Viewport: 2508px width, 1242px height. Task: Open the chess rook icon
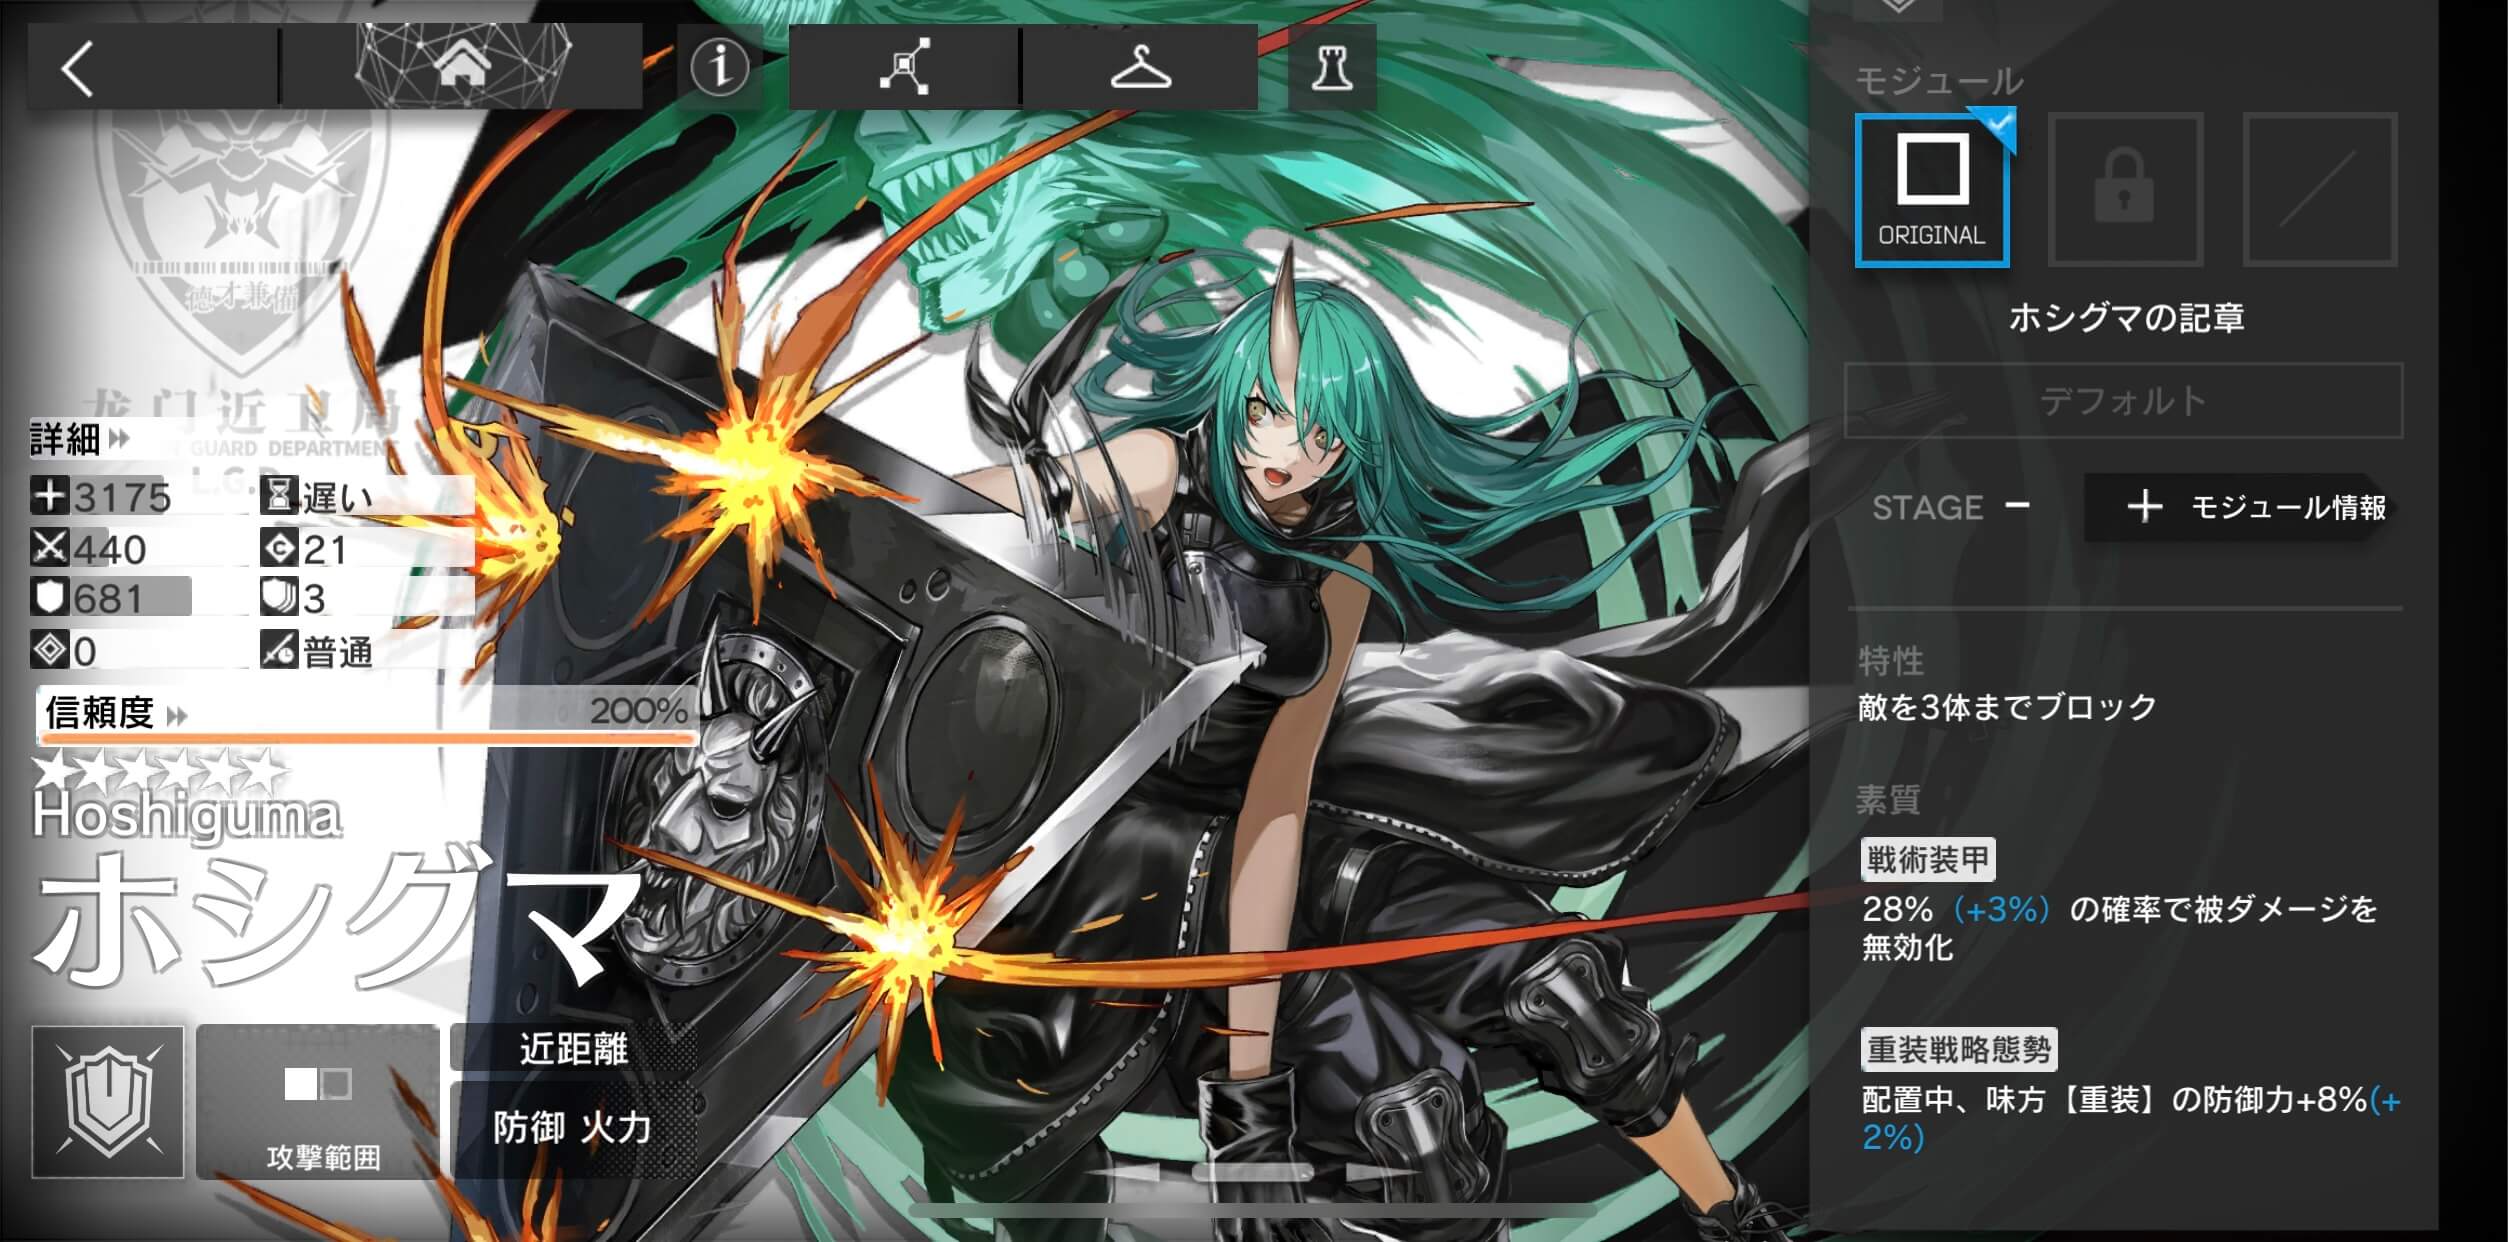pos(1332,67)
